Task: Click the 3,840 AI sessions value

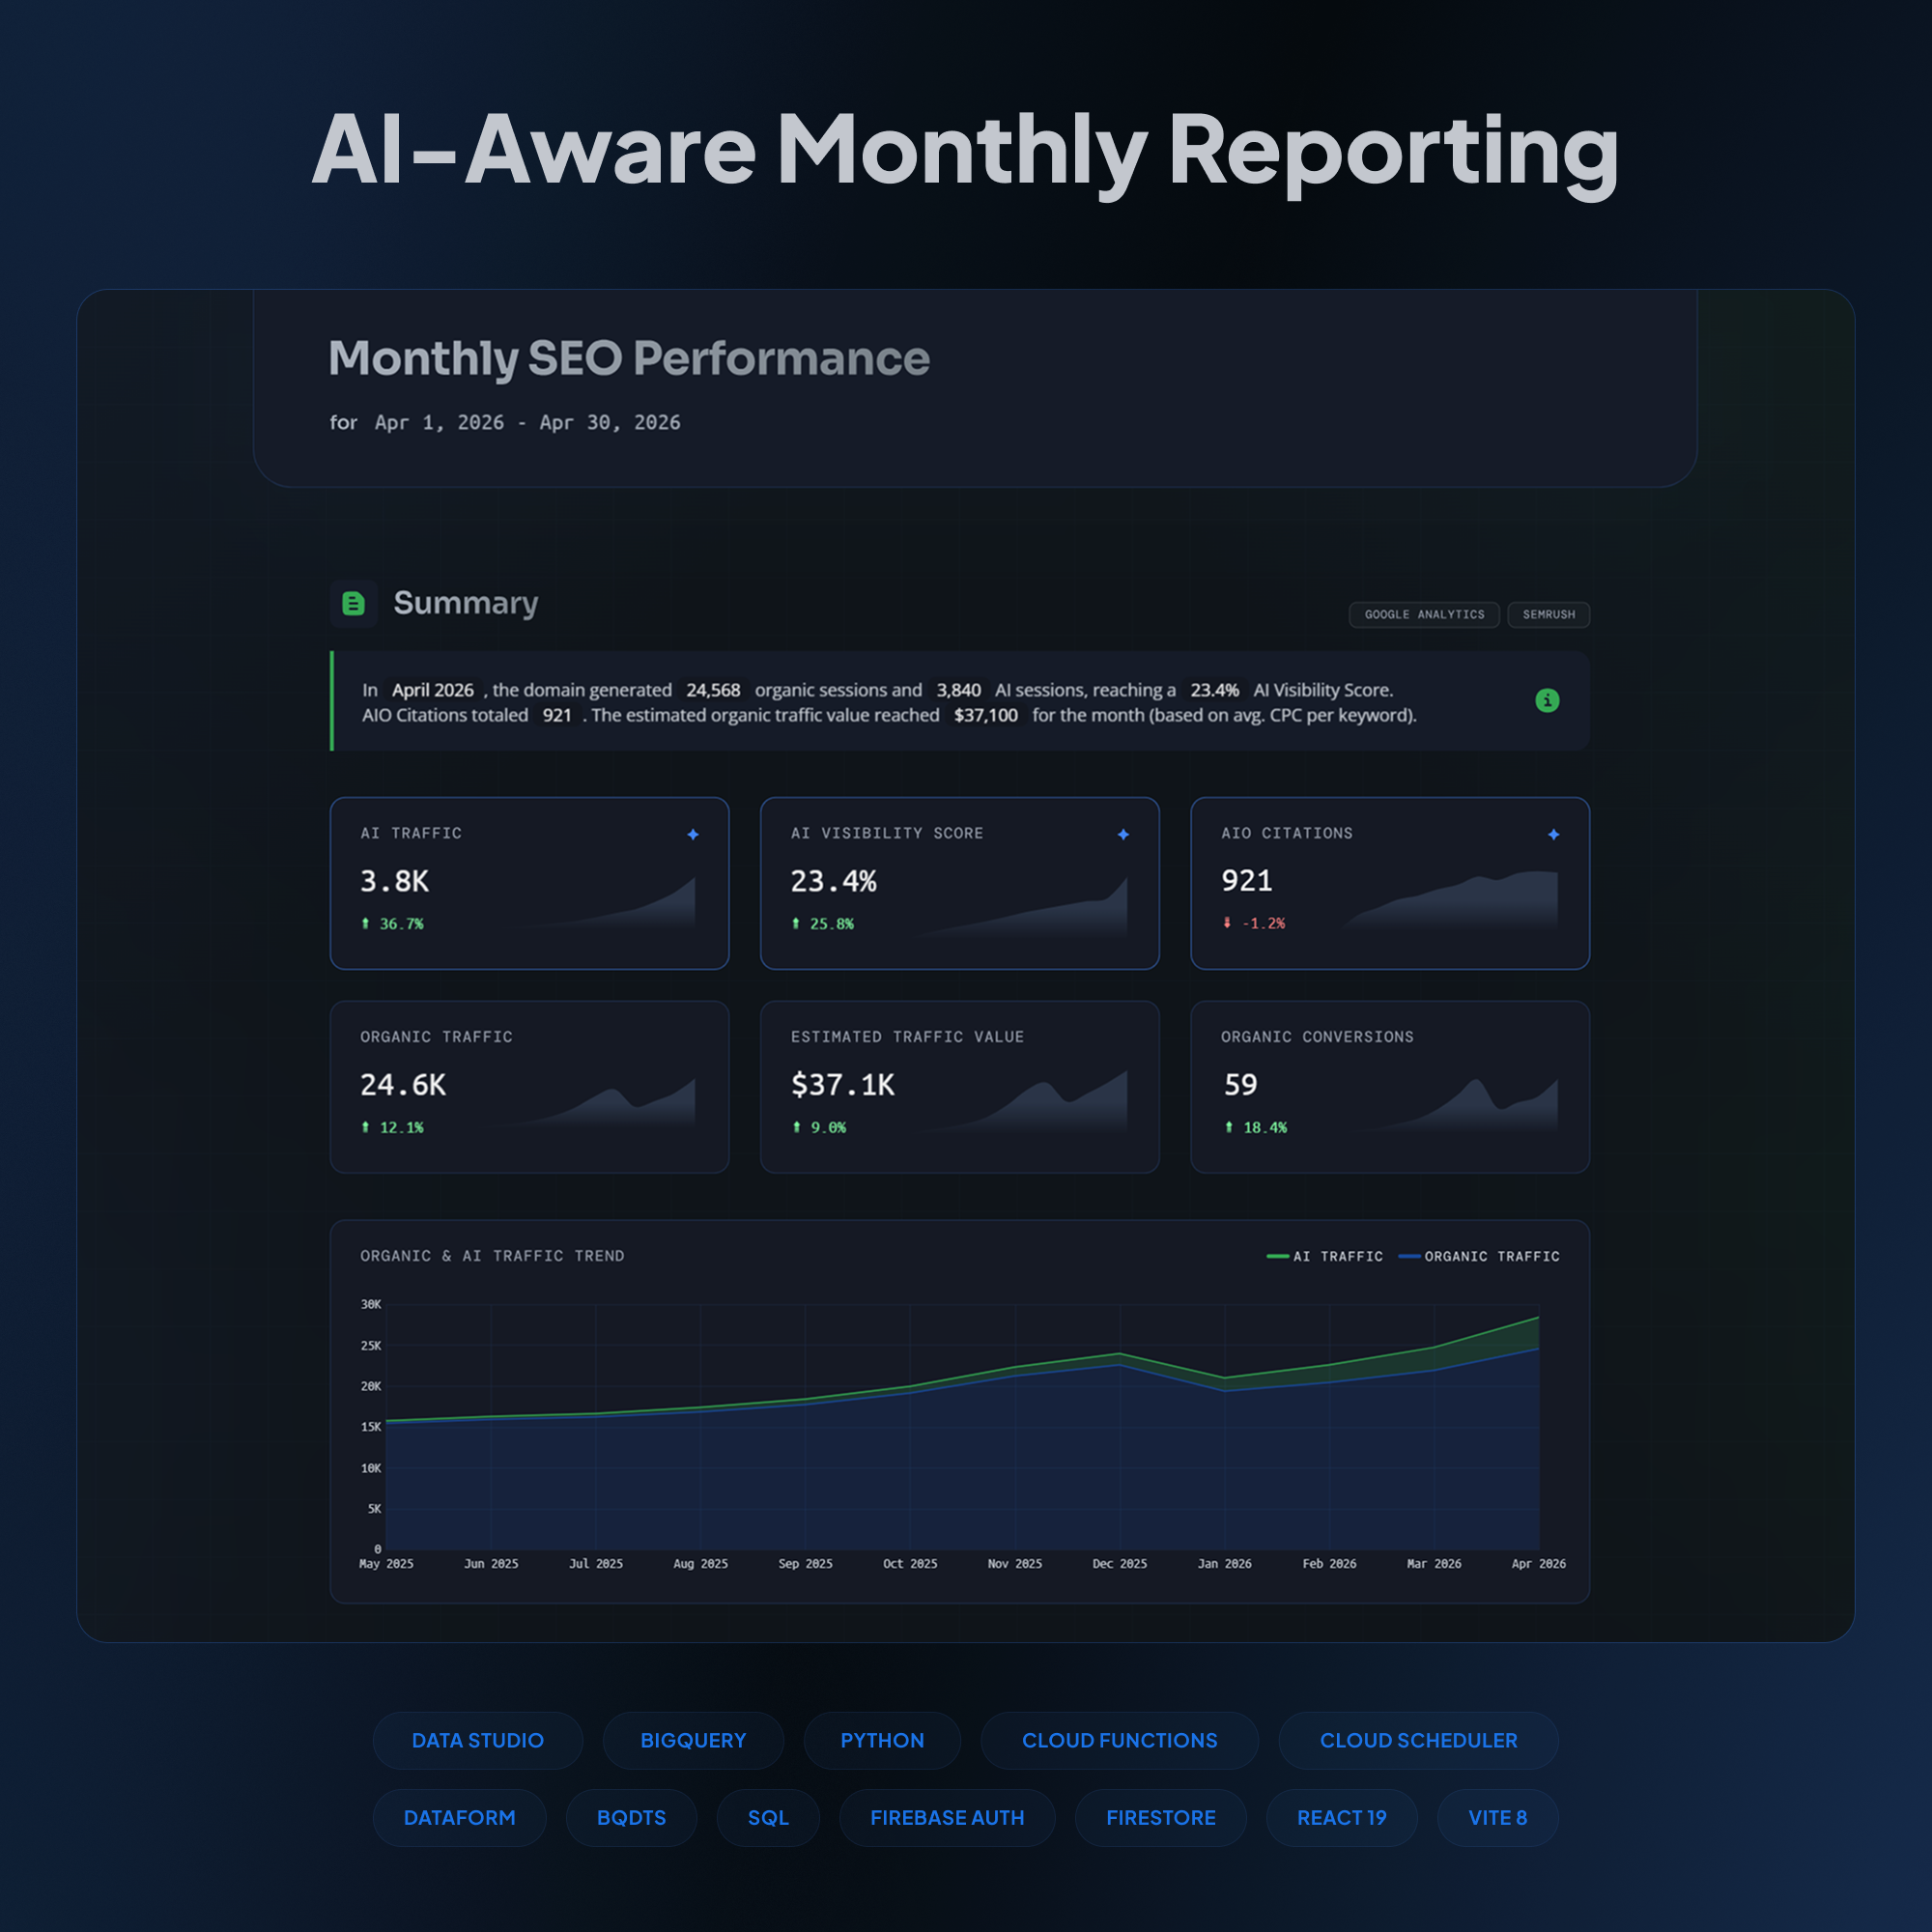Action: [x=958, y=690]
